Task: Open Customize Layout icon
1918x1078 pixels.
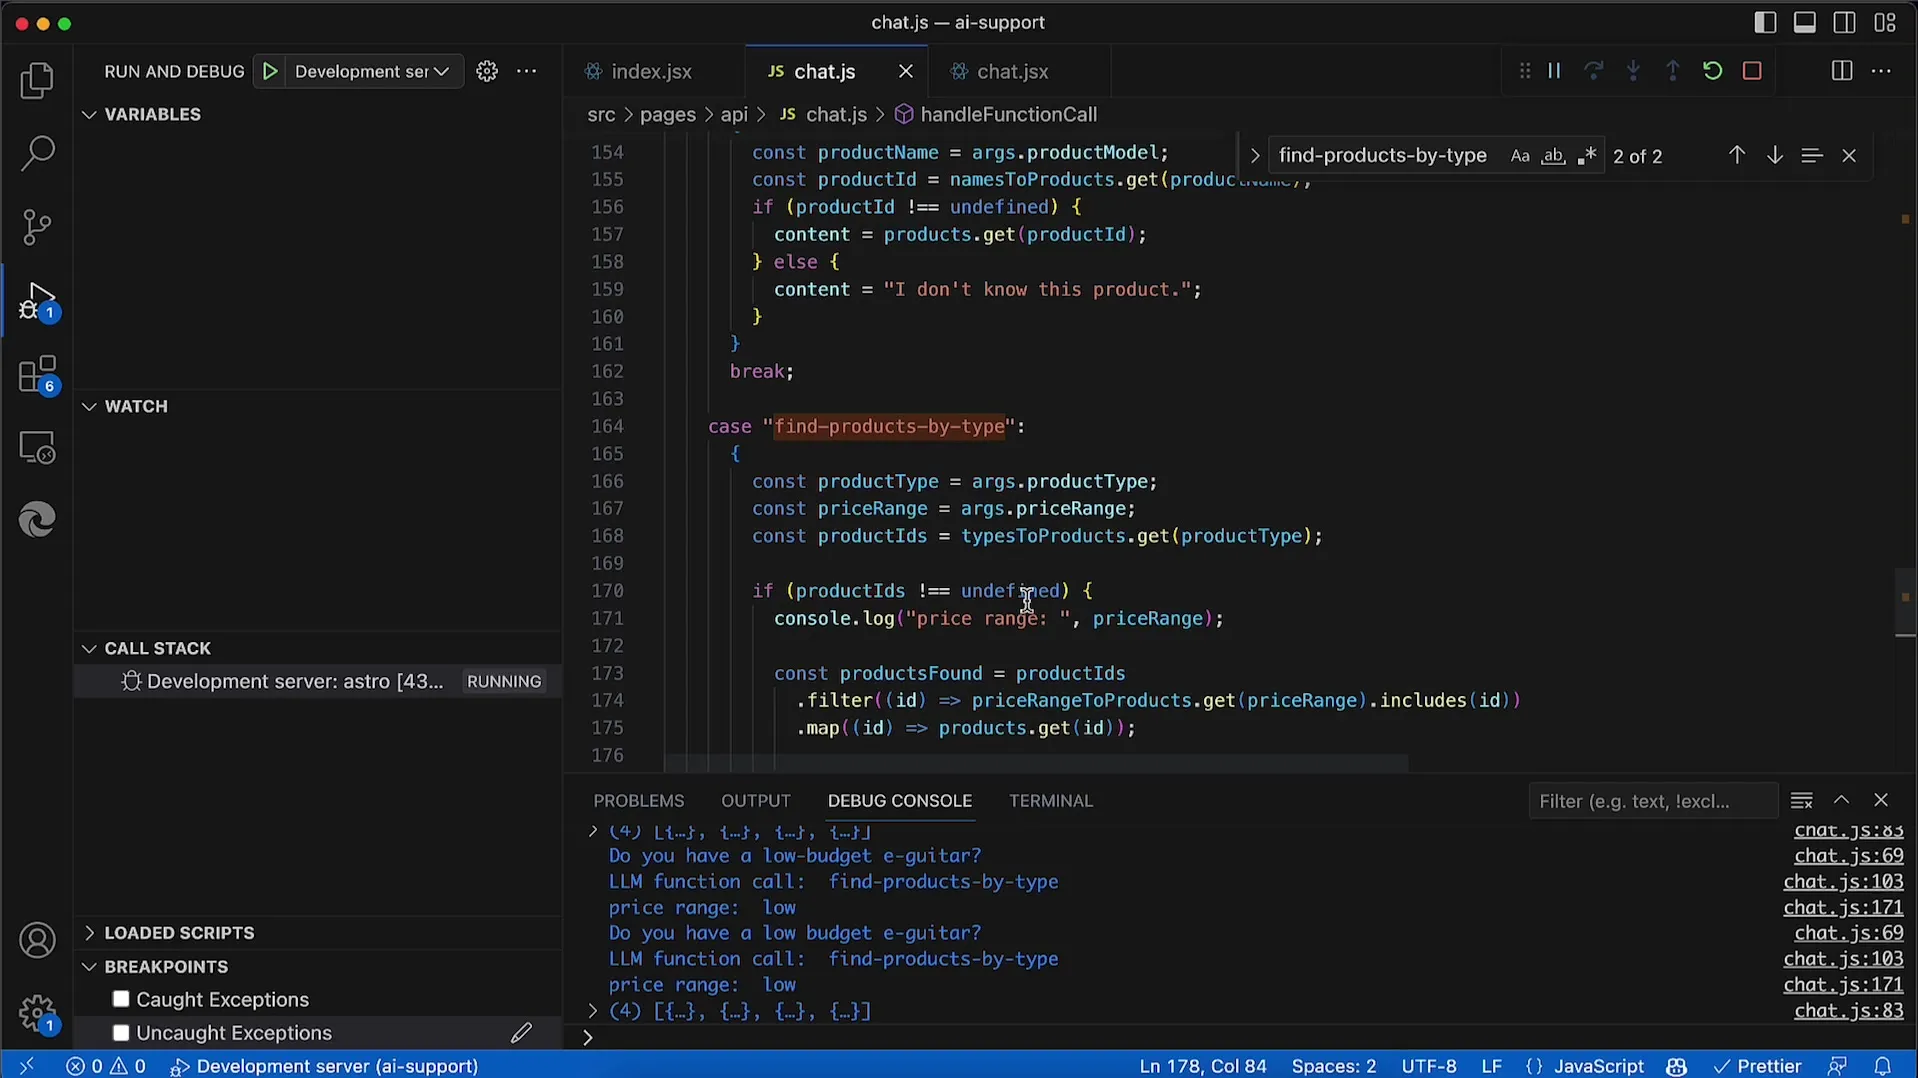Action: [x=1885, y=23]
